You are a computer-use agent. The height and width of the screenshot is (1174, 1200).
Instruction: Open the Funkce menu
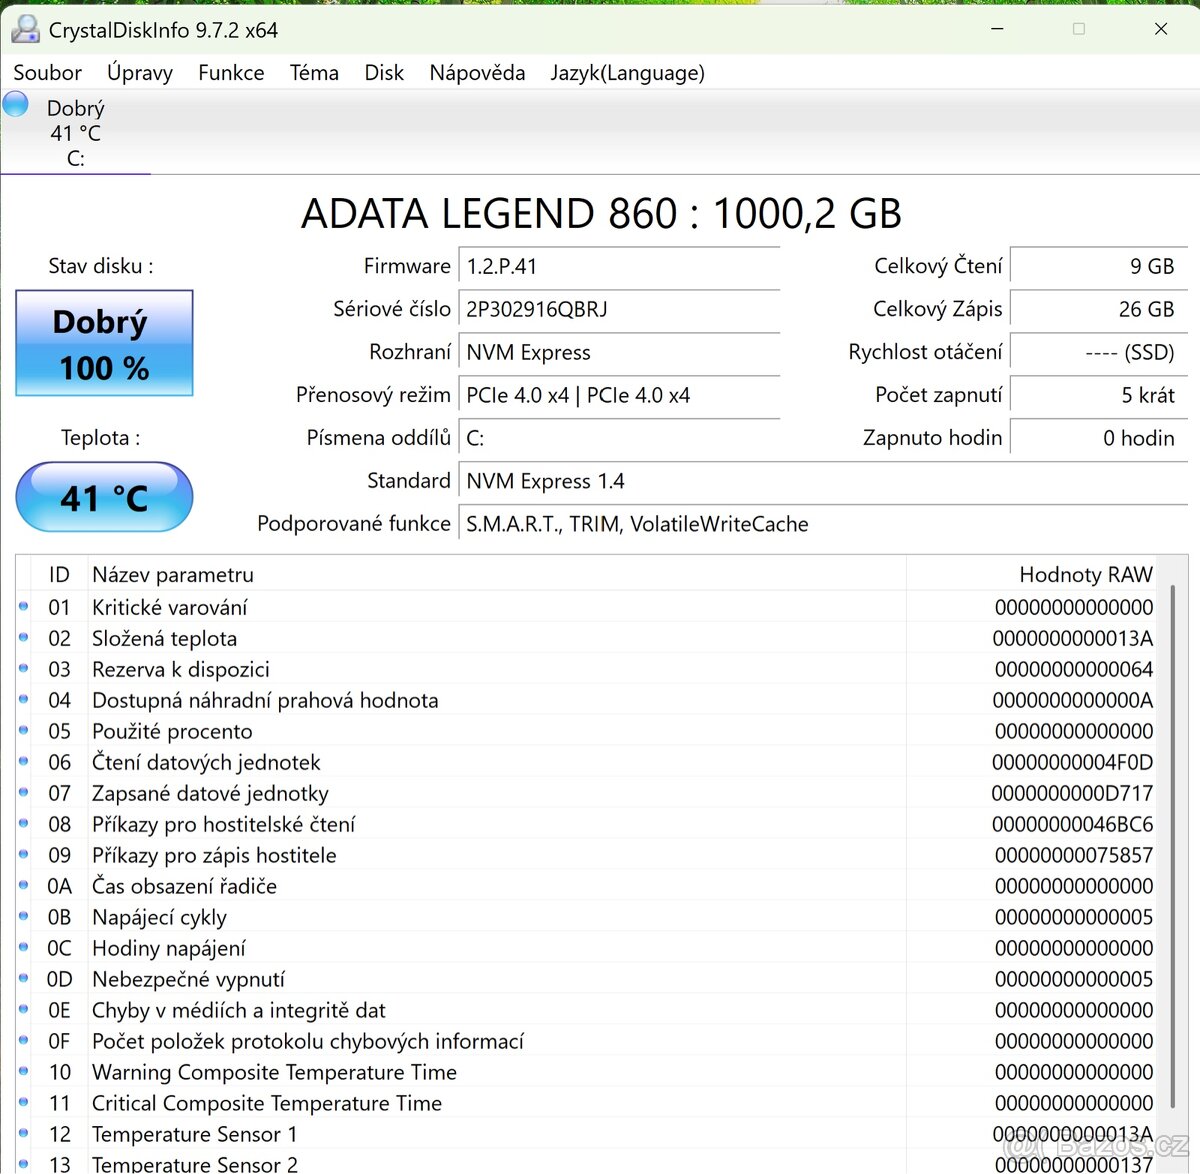tap(231, 72)
